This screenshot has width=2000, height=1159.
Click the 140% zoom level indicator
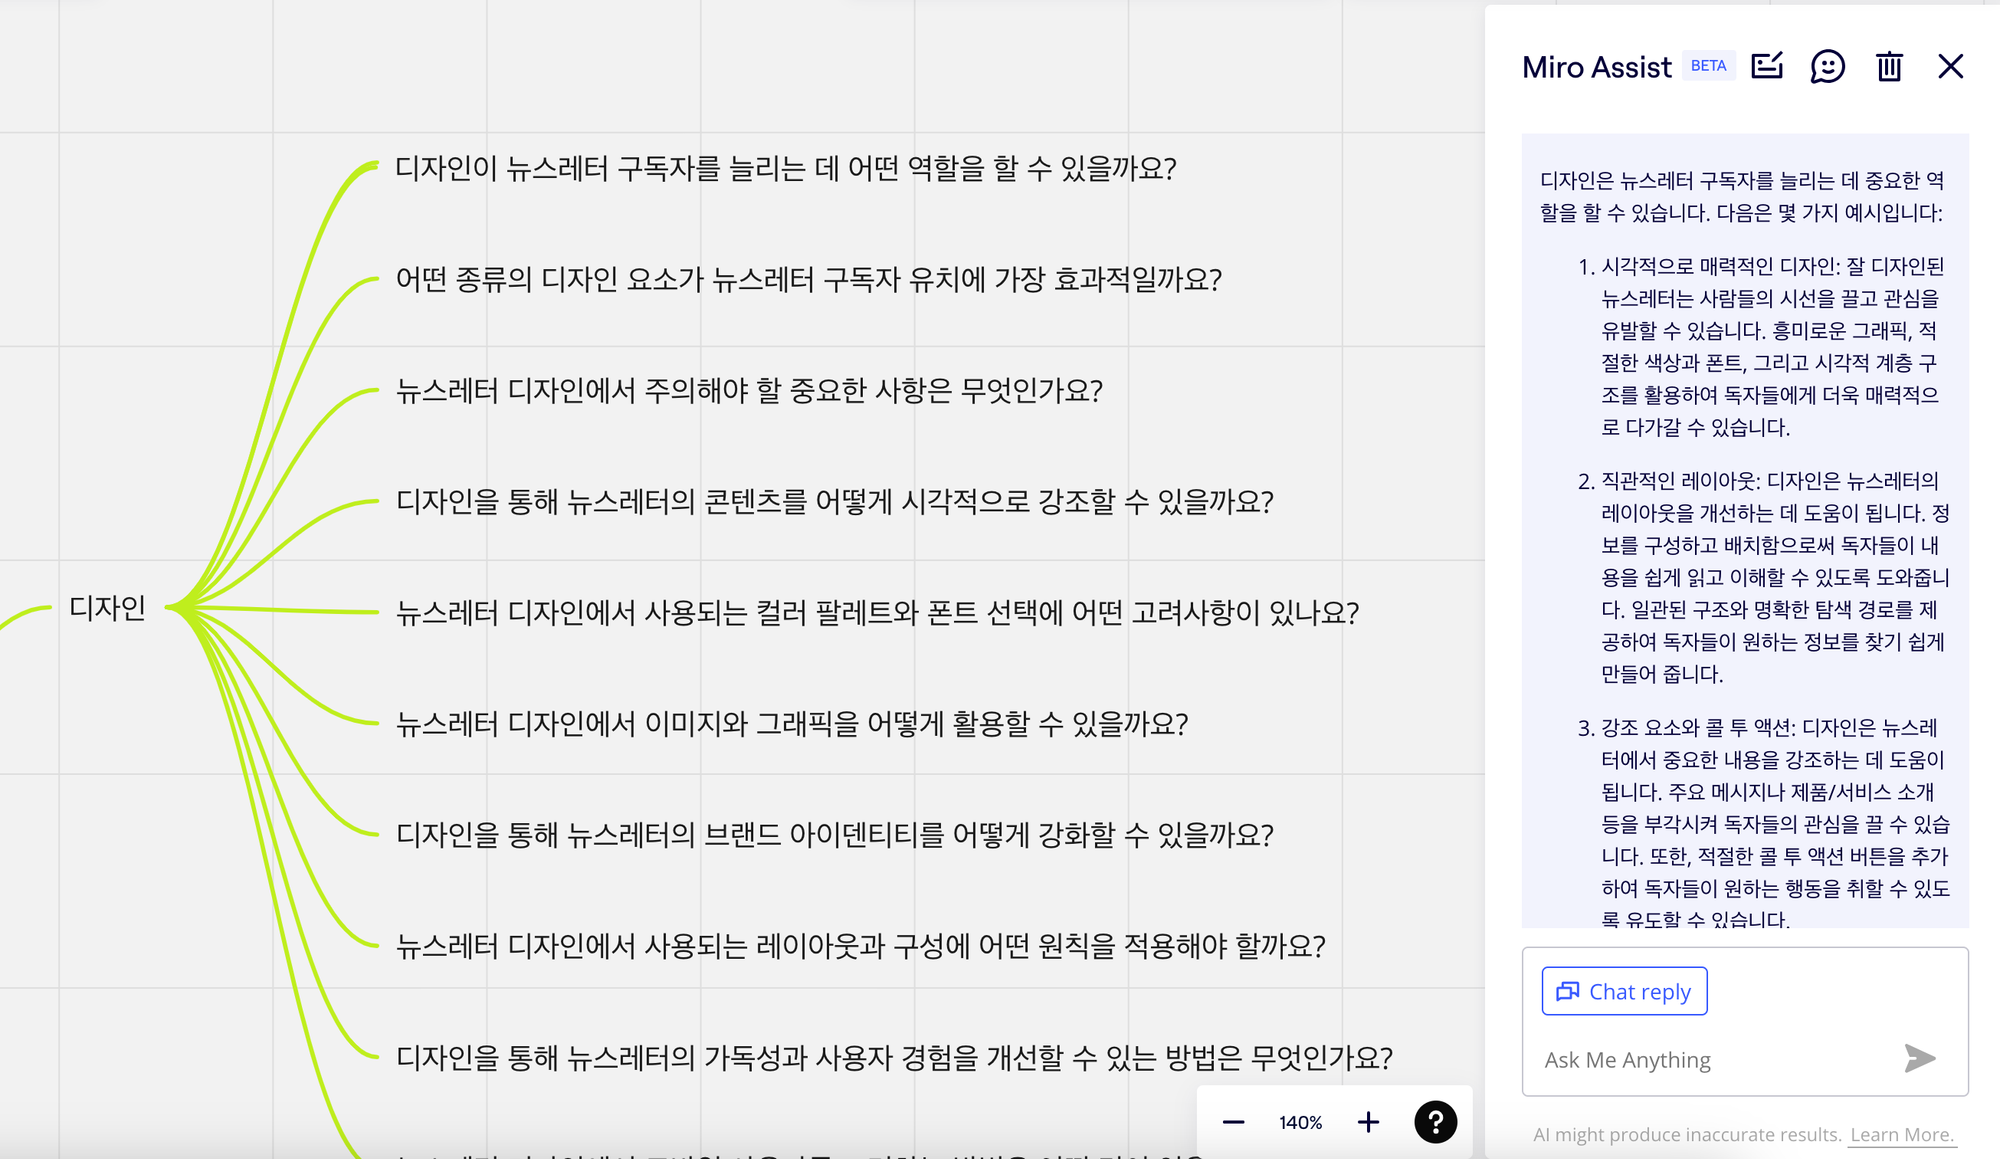(x=1300, y=1123)
